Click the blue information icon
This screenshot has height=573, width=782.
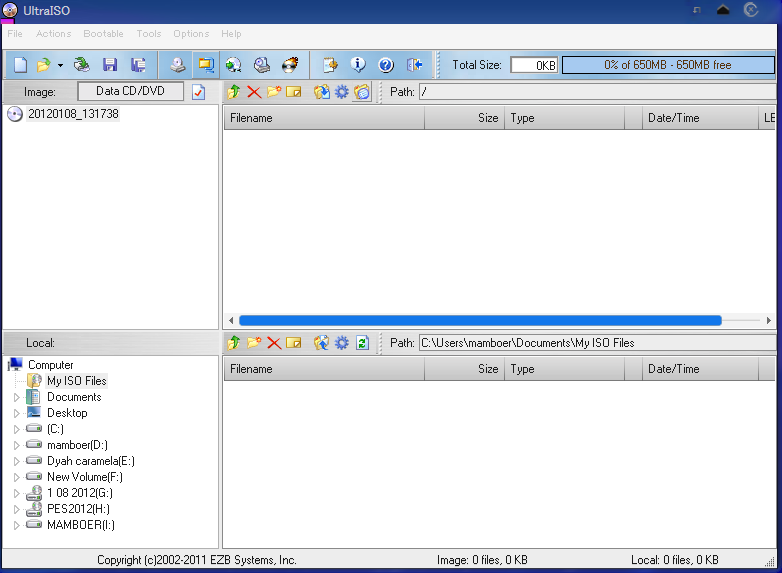(358, 65)
